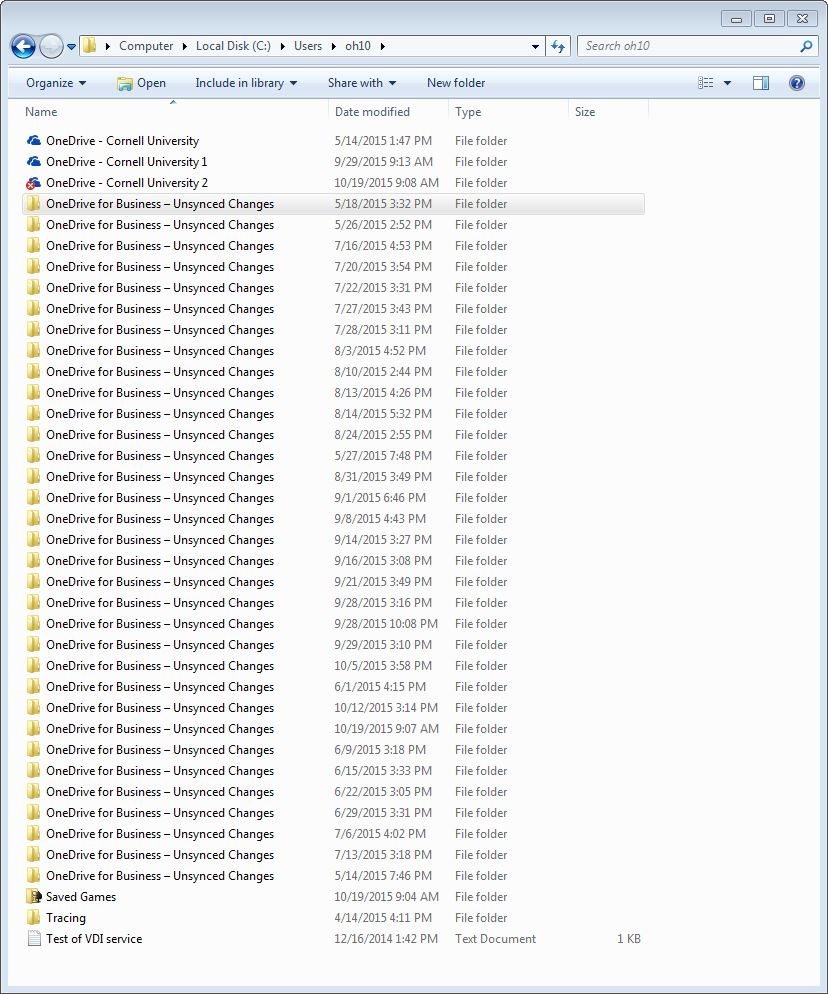This screenshot has height=994, width=828.
Task: Select folder icon dated 9/28/2015 10:08 PM
Action: (34, 623)
